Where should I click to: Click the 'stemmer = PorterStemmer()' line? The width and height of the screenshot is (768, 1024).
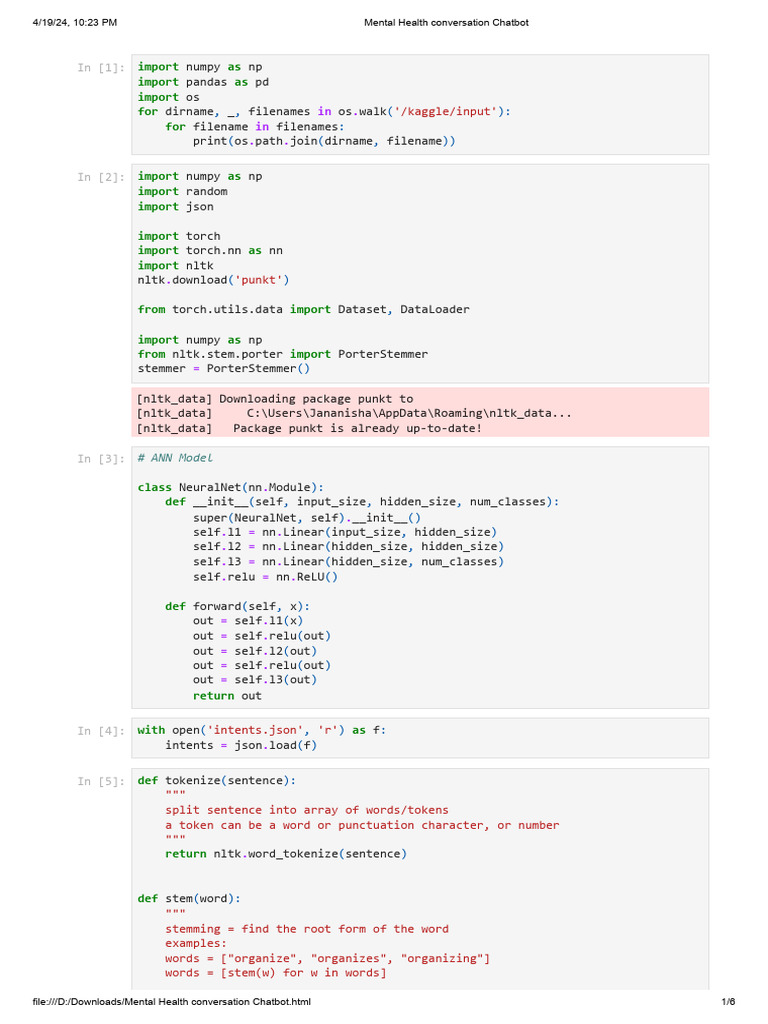click(x=224, y=369)
